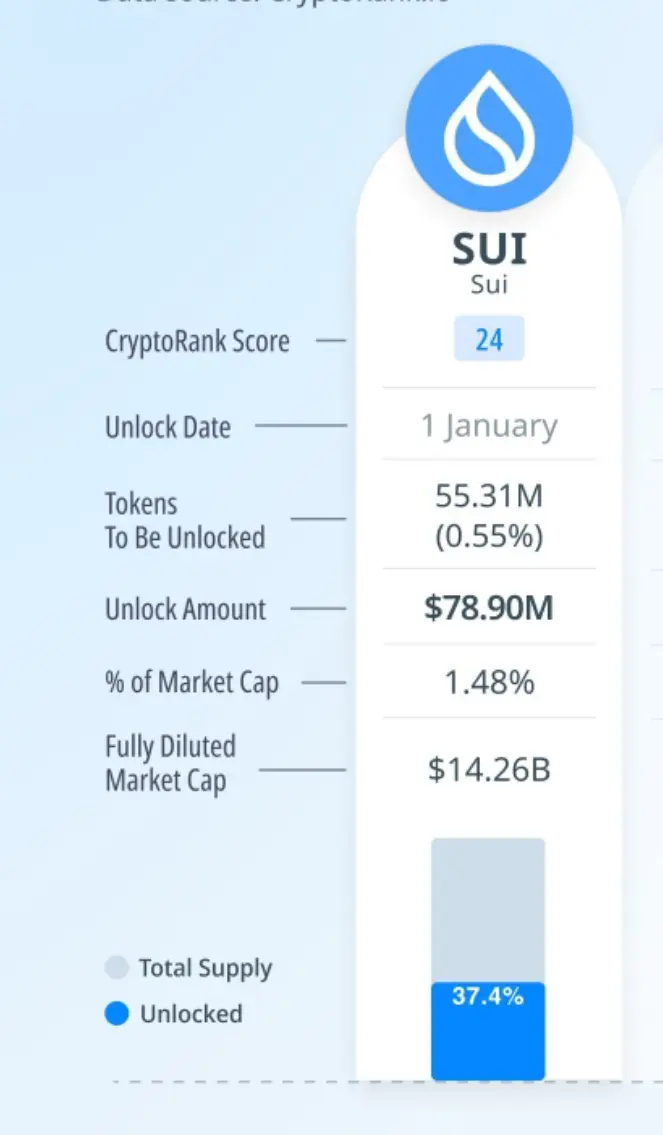Click the grey total supply bar segment
This screenshot has height=1135, width=663.
pyautogui.click(x=489, y=910)
